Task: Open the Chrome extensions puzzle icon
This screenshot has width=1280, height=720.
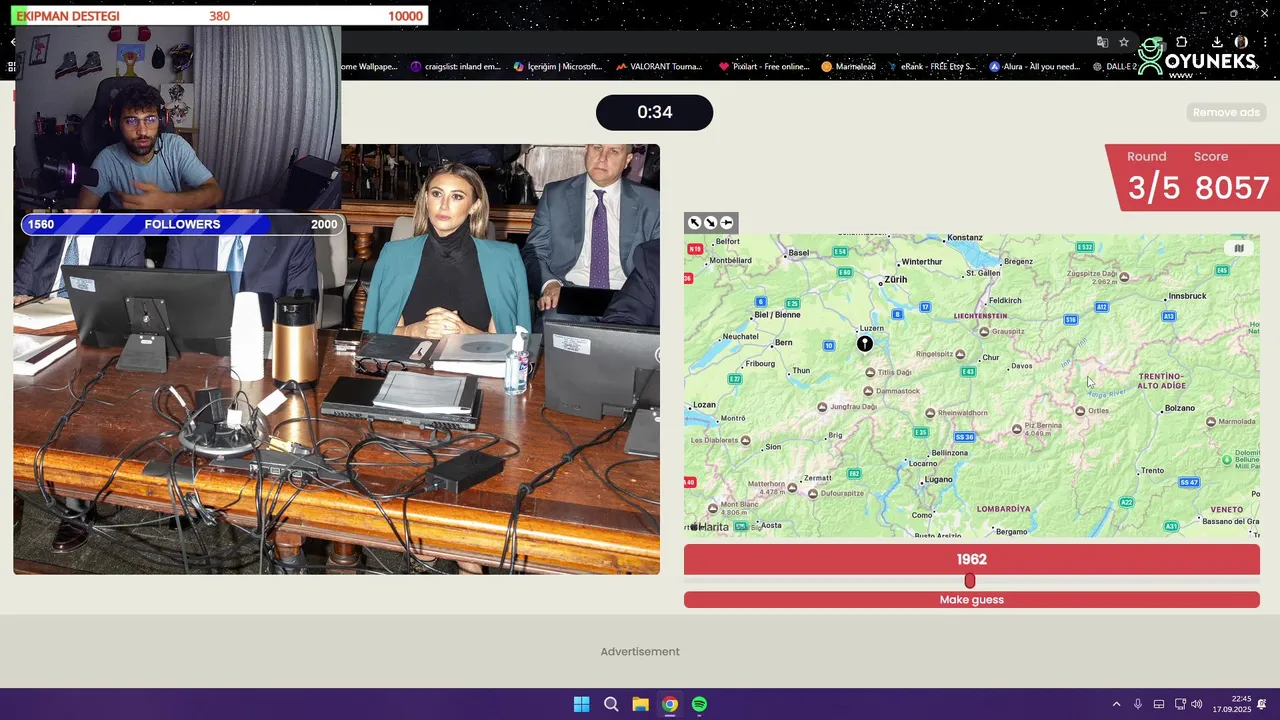Action: tap(1182, 42)
